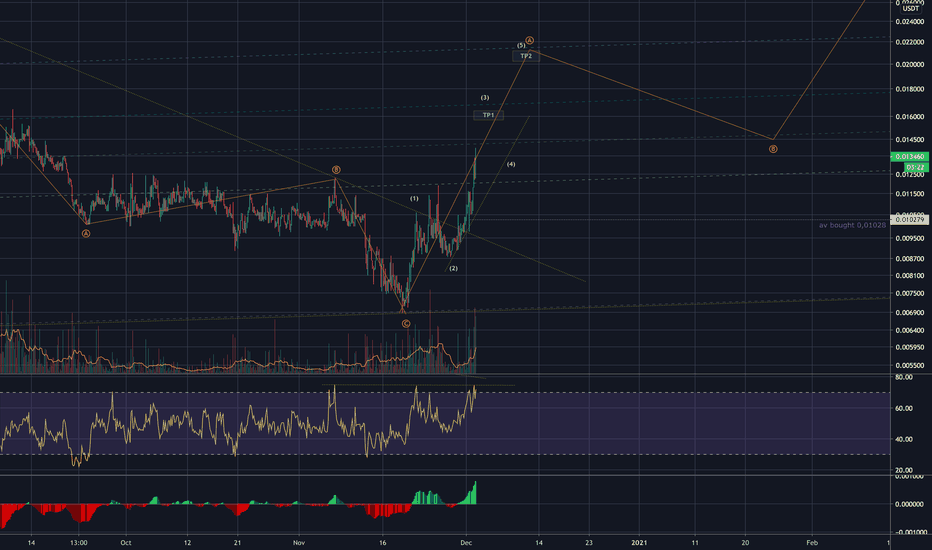Click the Nov time axis label

coord(299,543)
